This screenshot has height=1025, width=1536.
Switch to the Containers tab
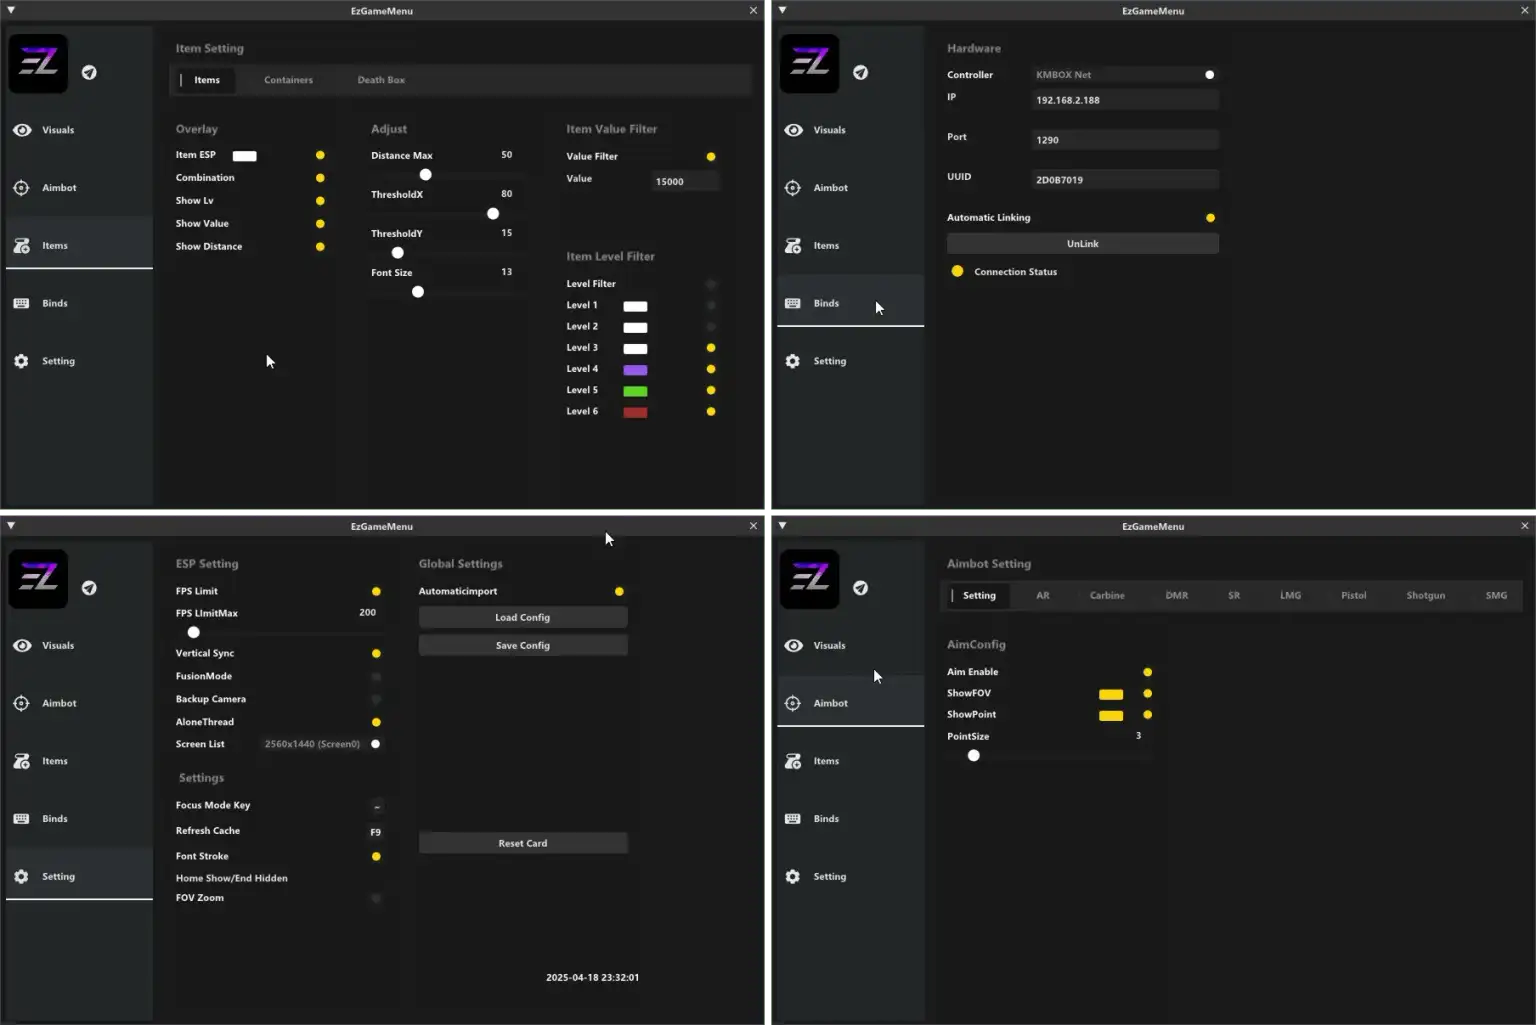(288, 80)
